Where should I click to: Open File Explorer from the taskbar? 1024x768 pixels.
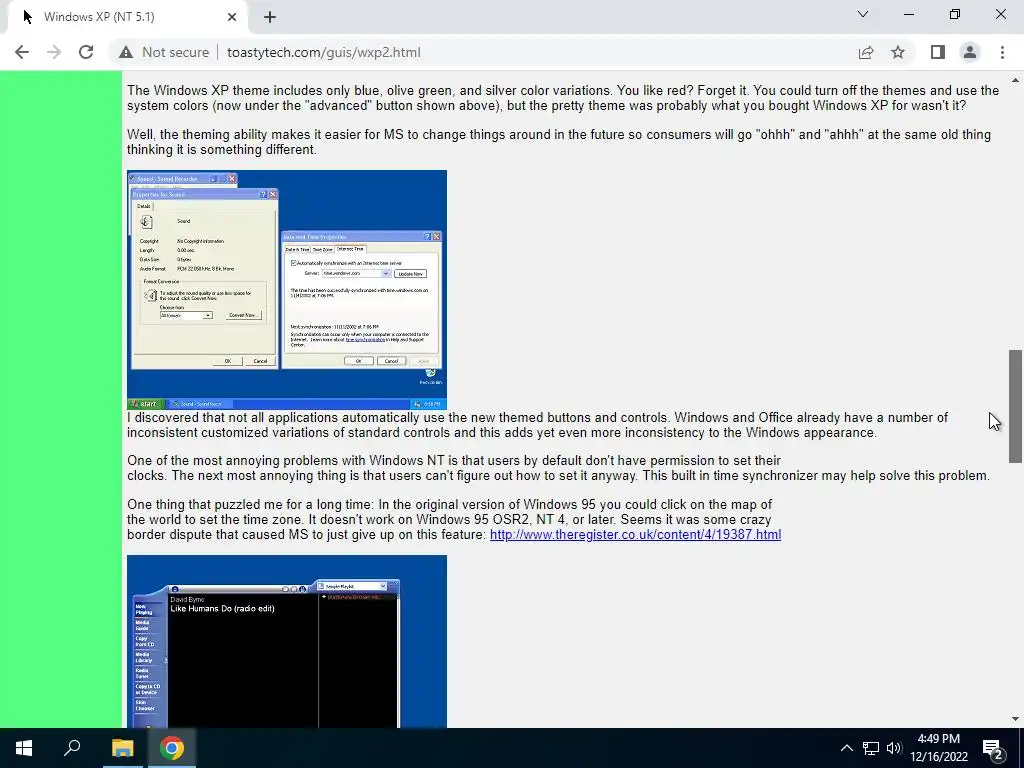pyautogui.click(x=122, y=748)
